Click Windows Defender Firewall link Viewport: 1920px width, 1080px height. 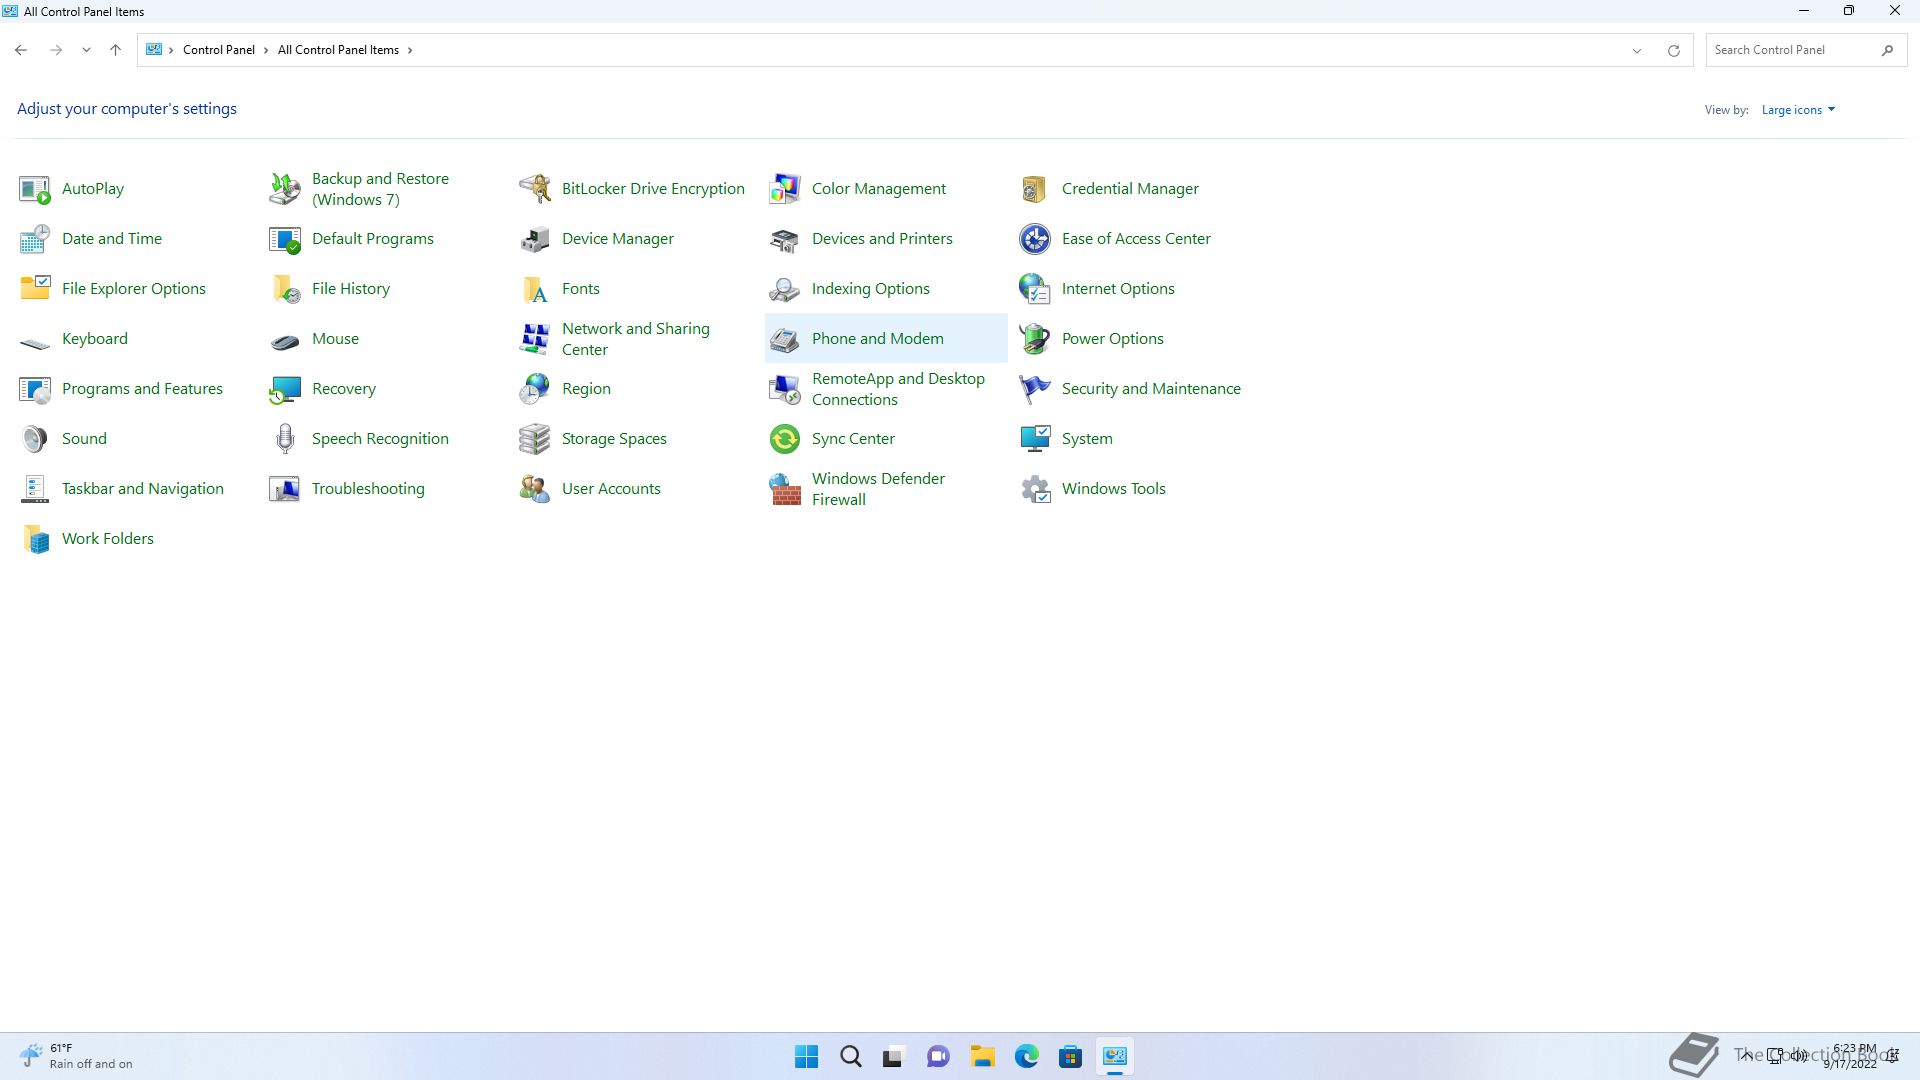(878, 489)
